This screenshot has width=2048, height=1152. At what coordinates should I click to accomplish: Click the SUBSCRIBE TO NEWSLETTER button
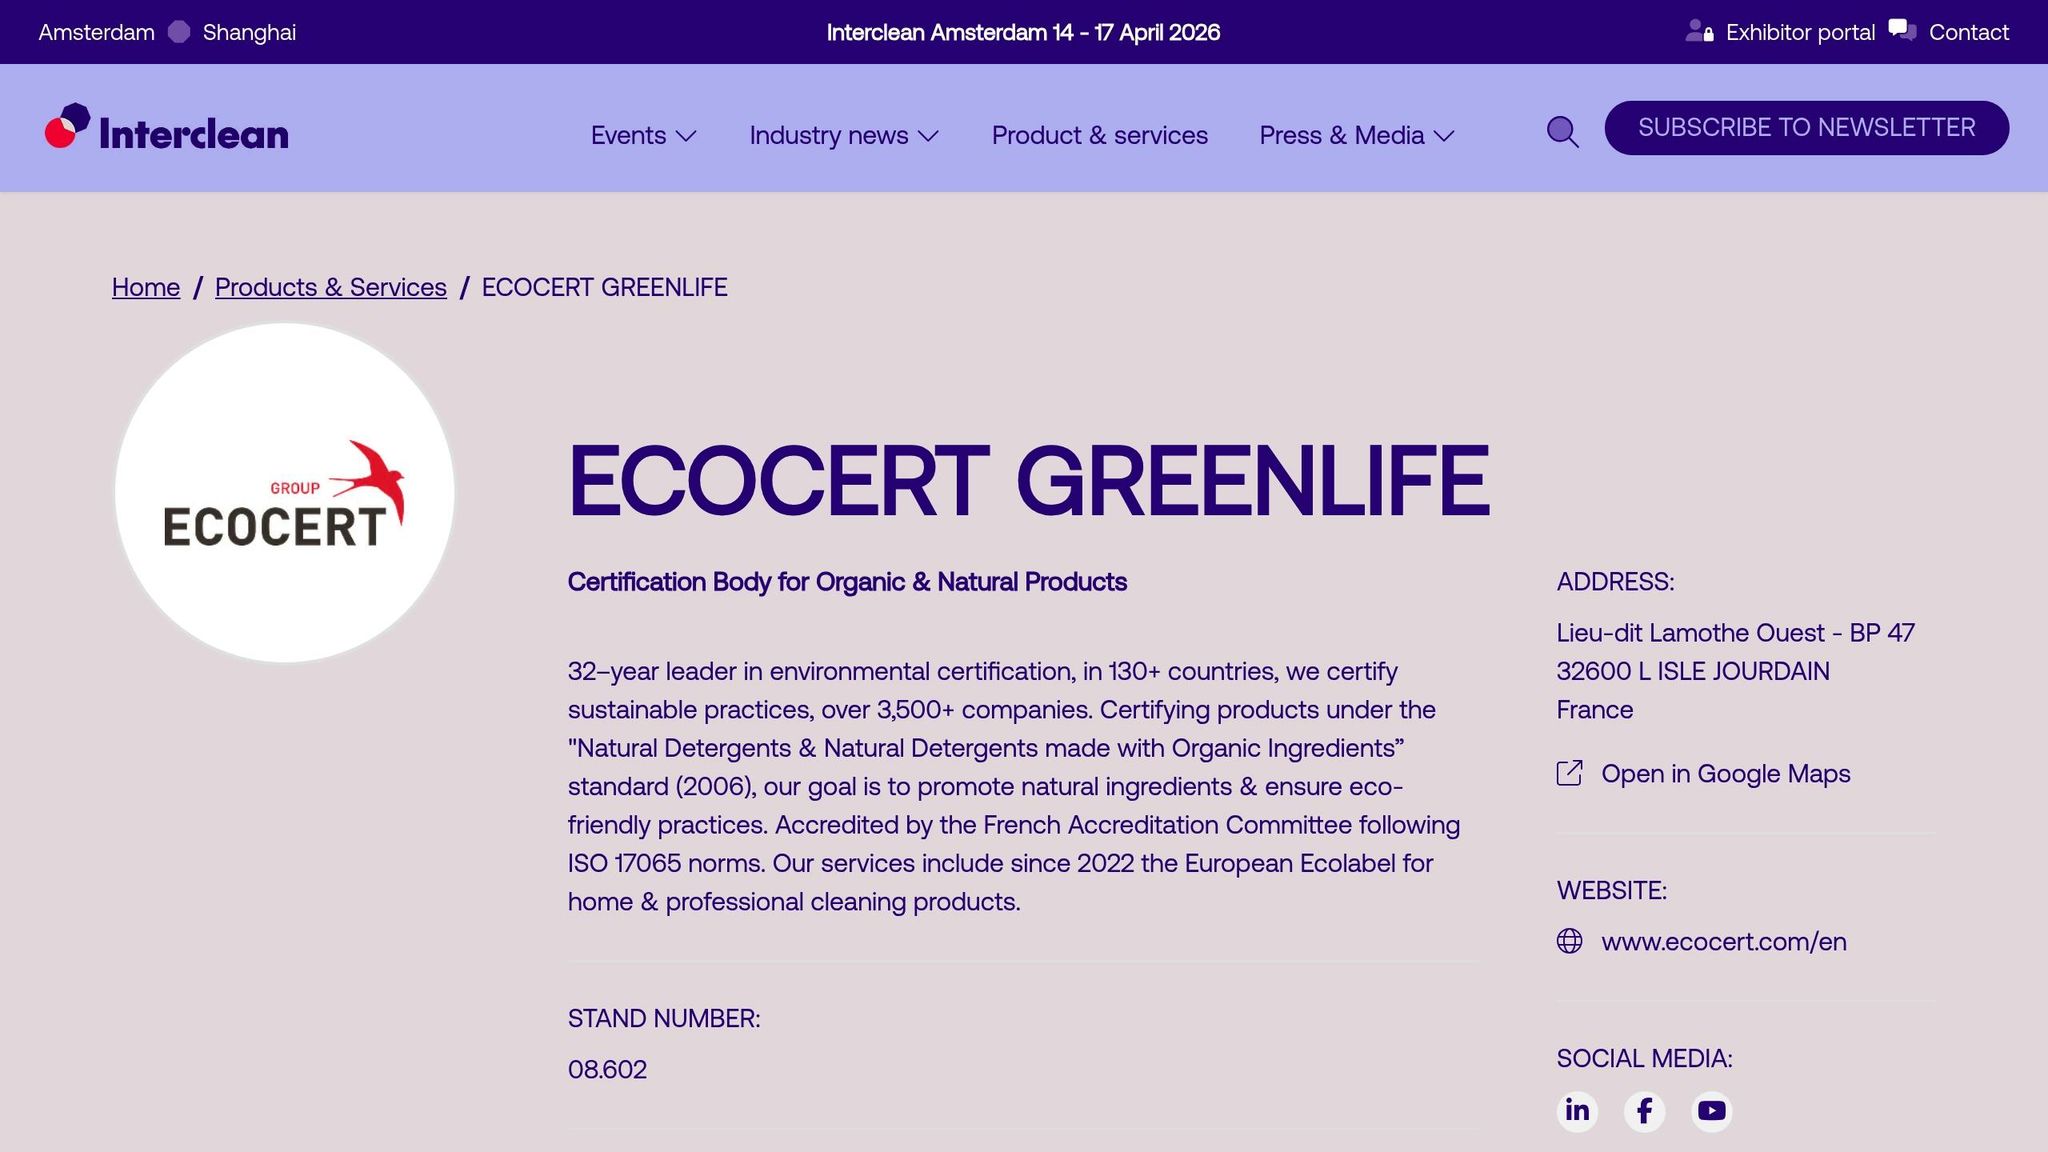(x=1806, y=127)
